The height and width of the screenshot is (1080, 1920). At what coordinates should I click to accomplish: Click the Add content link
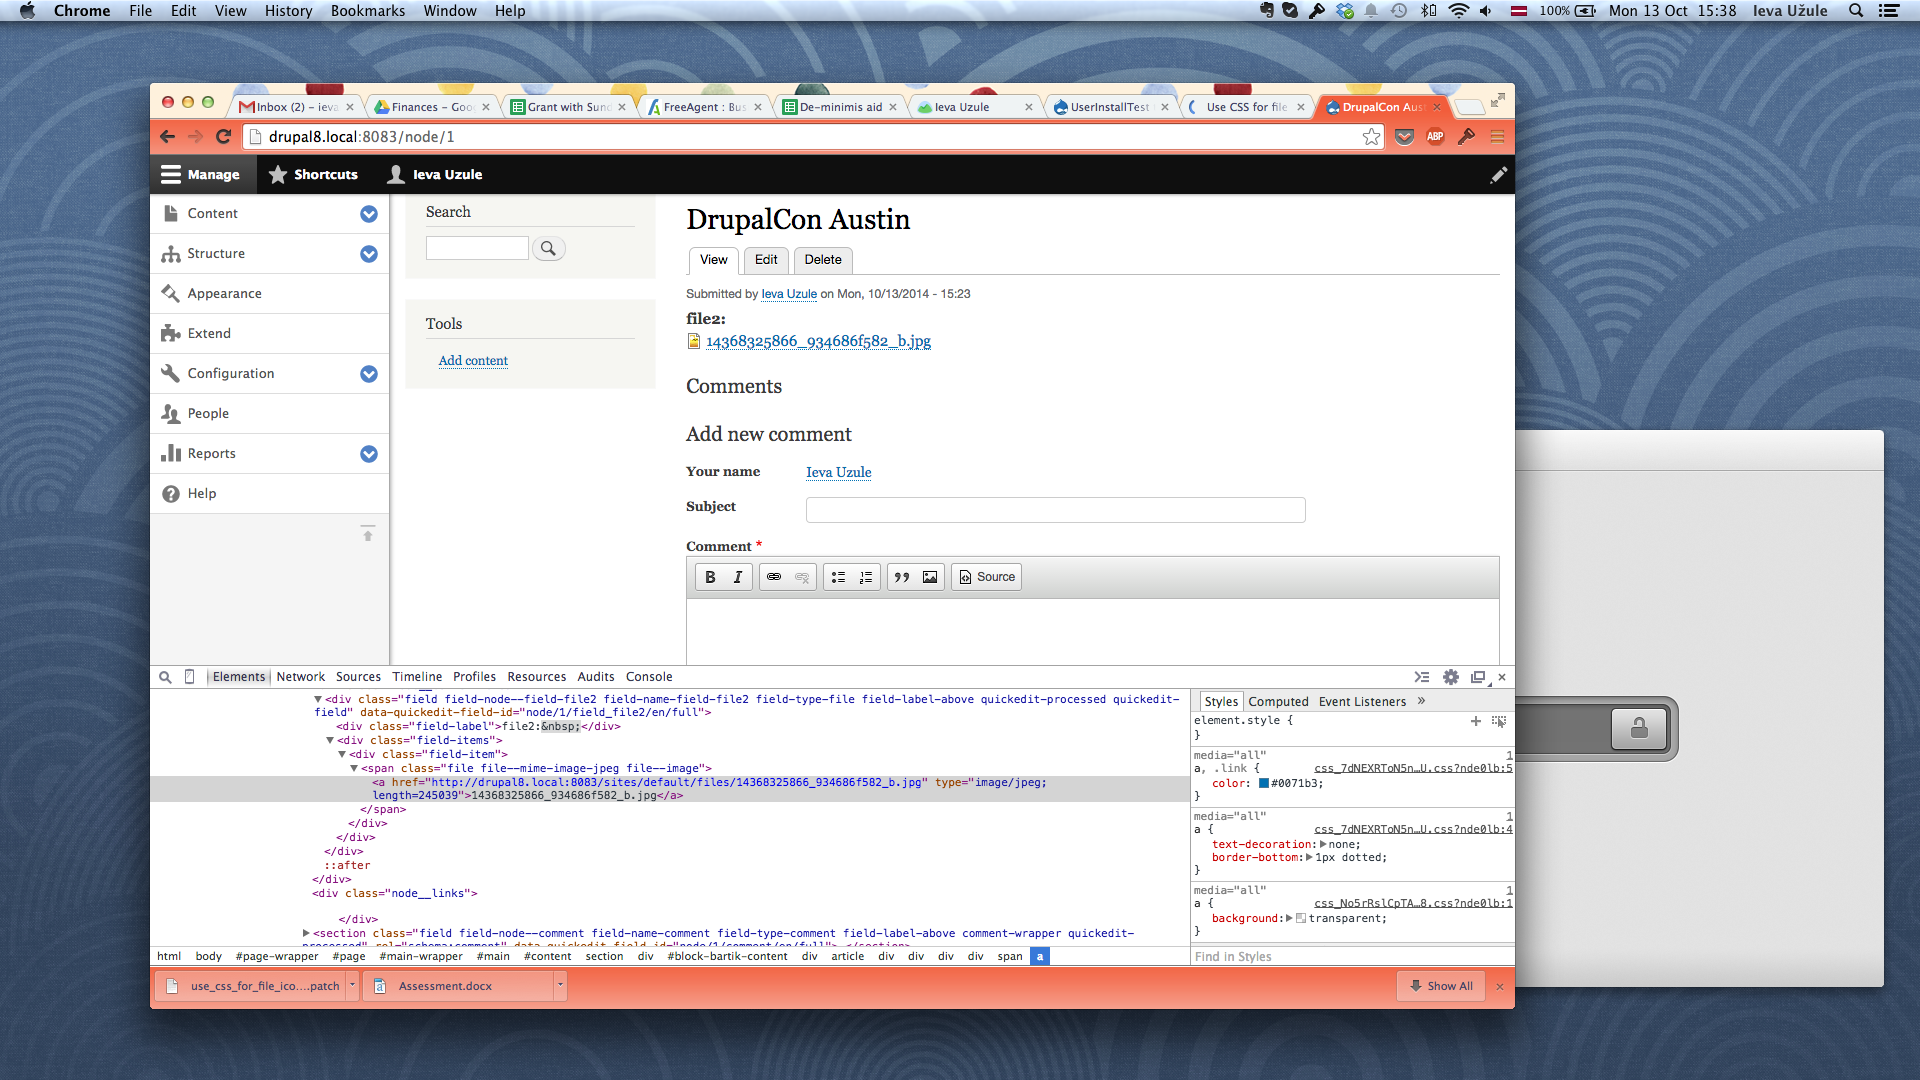pyautogui.click(x=473, y=361)
